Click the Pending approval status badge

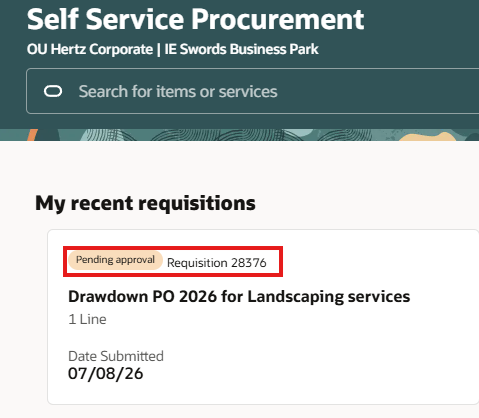[x=115, y=260]
